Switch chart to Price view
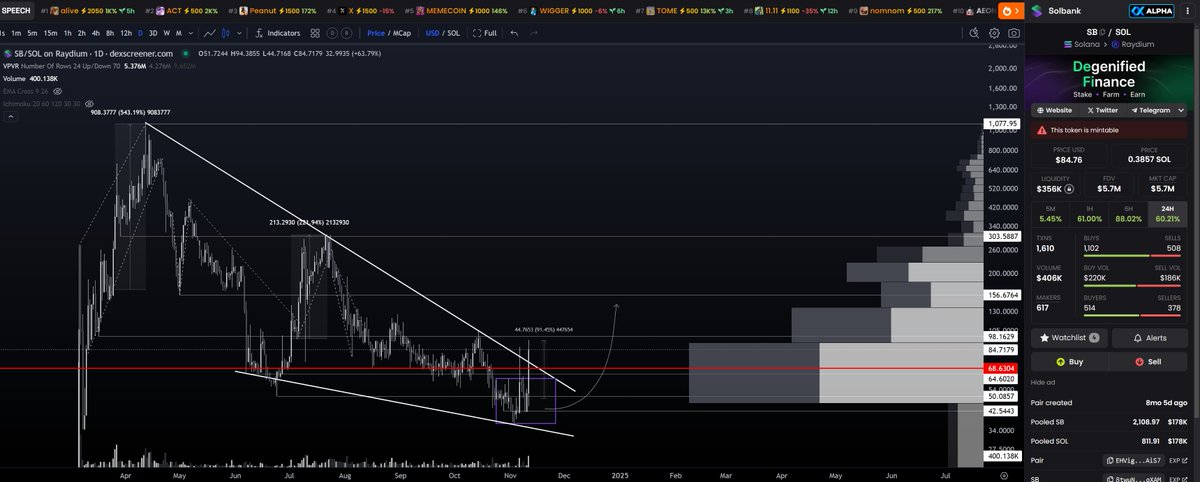 [376, 33]
